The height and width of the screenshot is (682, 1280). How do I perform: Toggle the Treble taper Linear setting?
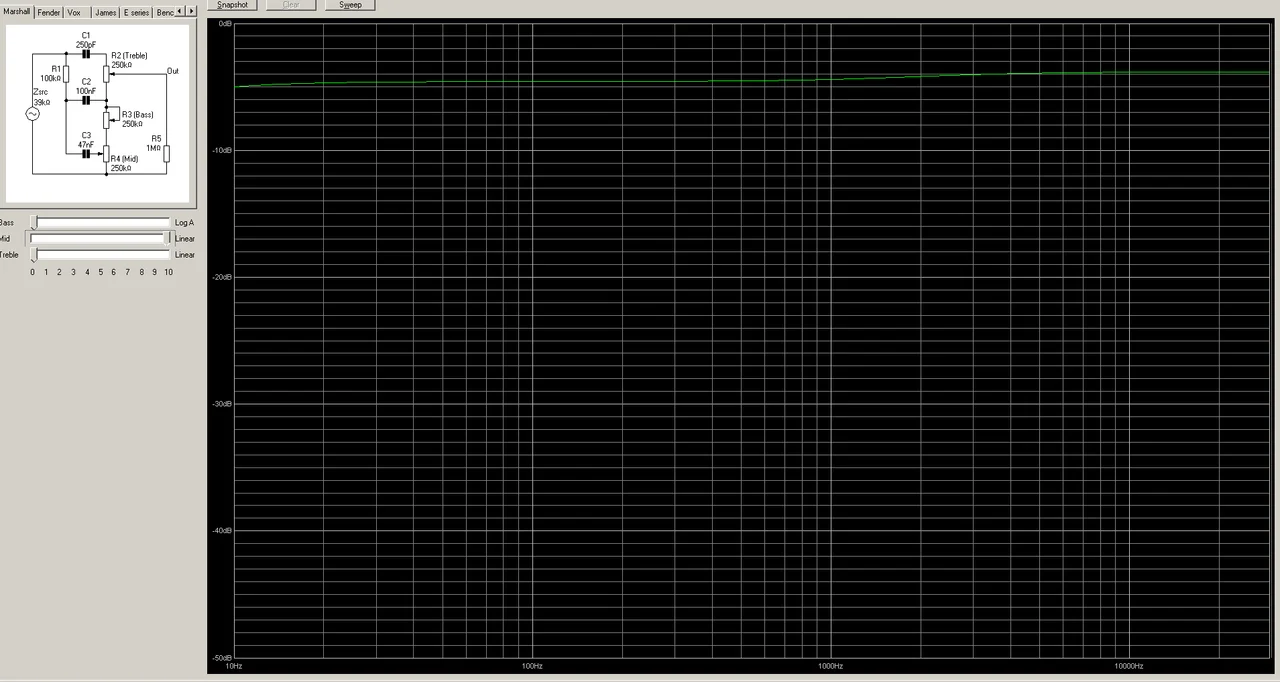point(184,254)
